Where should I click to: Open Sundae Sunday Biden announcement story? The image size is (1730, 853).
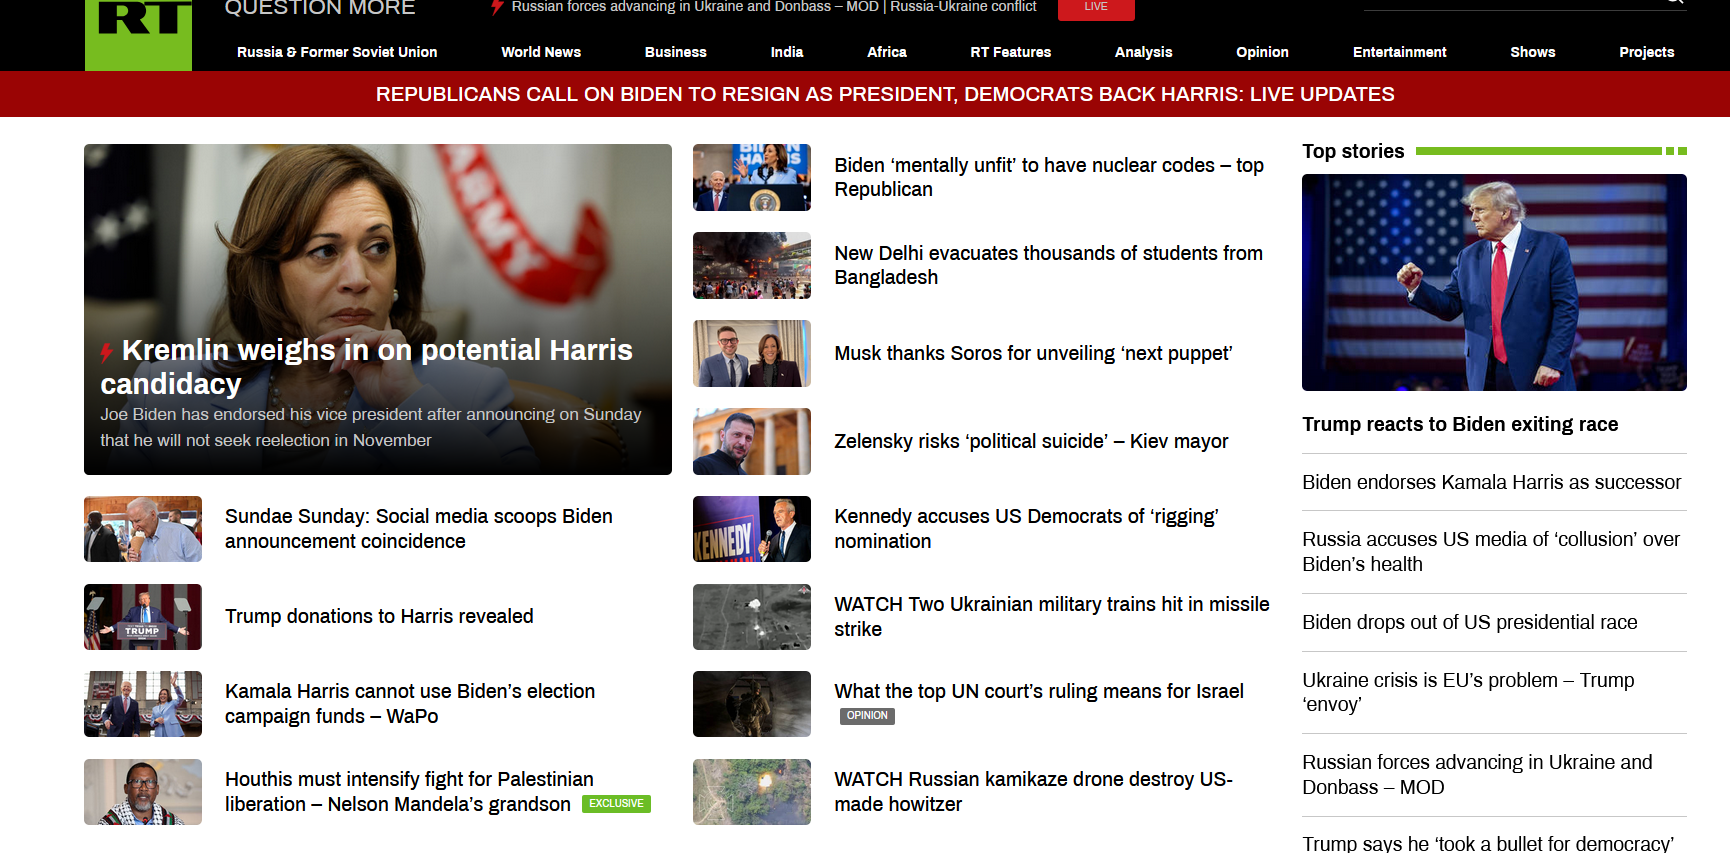coord(419,529)
